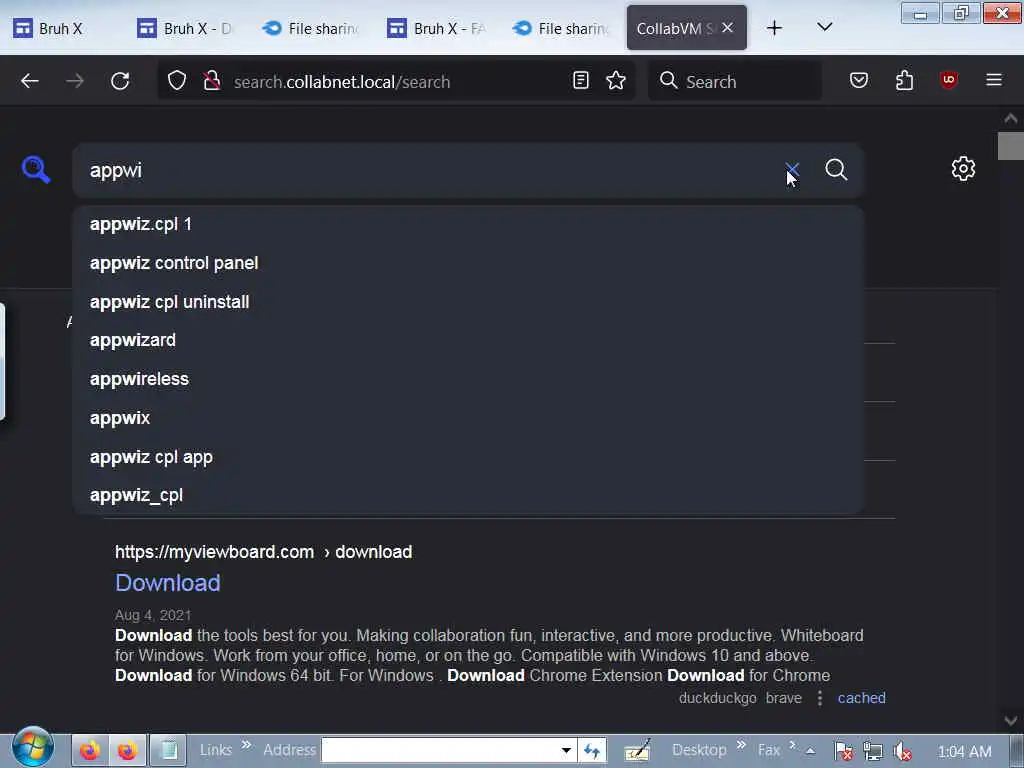Open the first Firefox taskbar icon
Viewport: 1024px width, 768px height.
click(90, 750)
